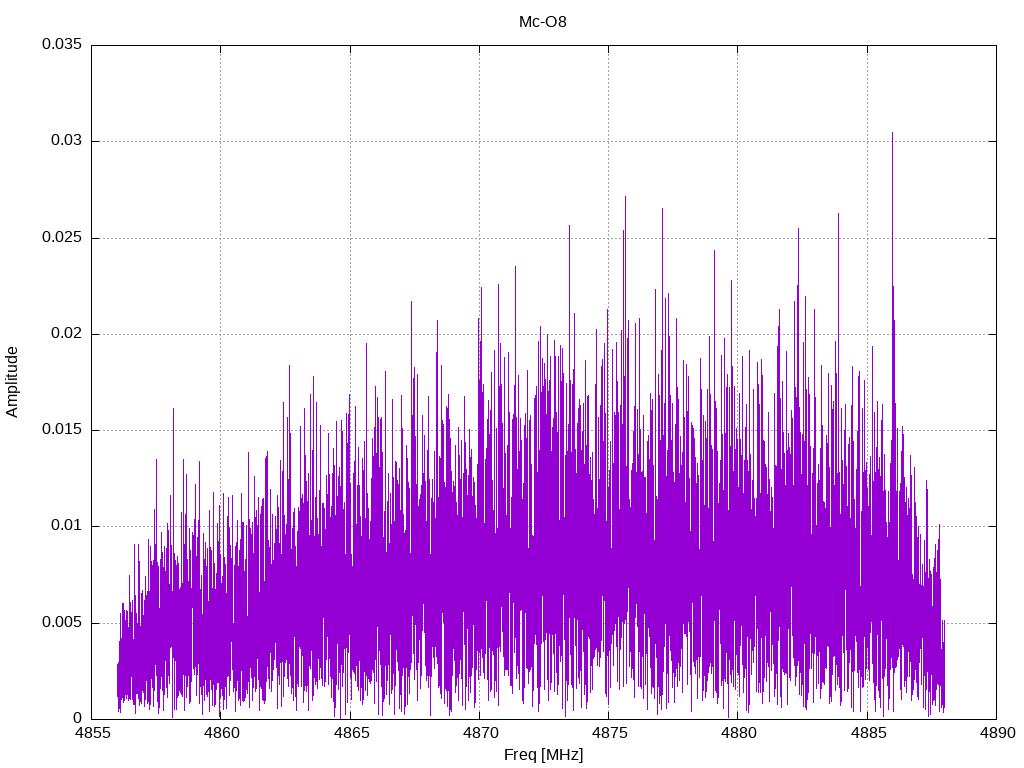Select the 0.035 y-axis tick label
The height and width of the screenshot is (768, 1024).
click(61, 45)
